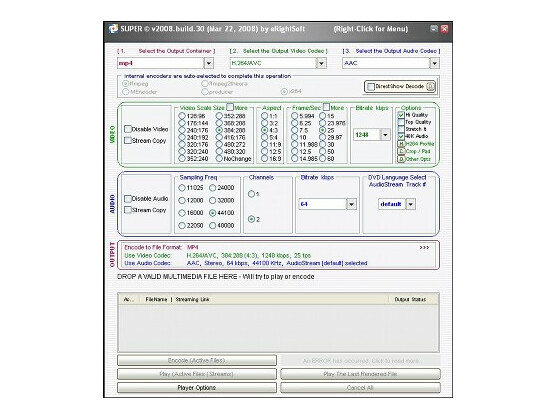This screenshot has height=418, width=557.
Task: Click the Crop / Pad 'C' icon button
Action: click(x=401, y=151)
